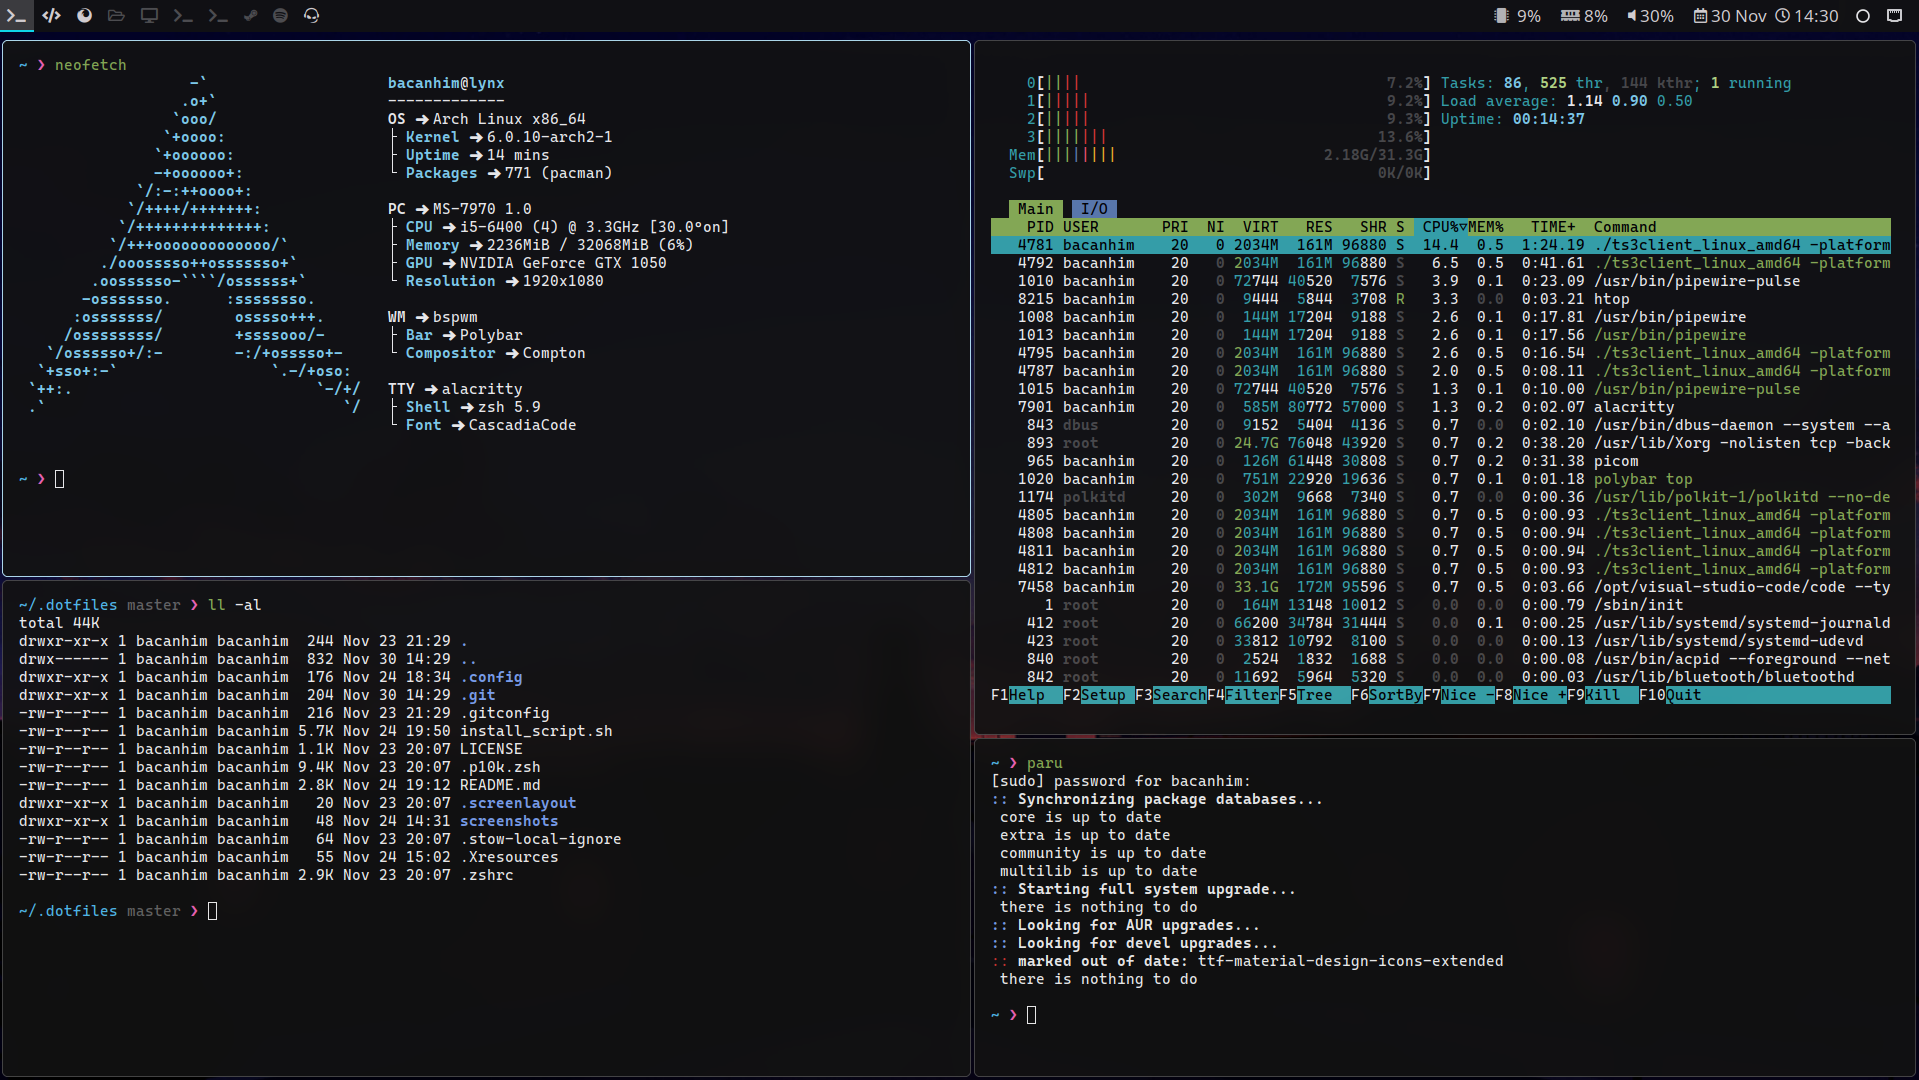
Task: Click the bacanhim@lynx title in neofetch
Action: (446, 83)
